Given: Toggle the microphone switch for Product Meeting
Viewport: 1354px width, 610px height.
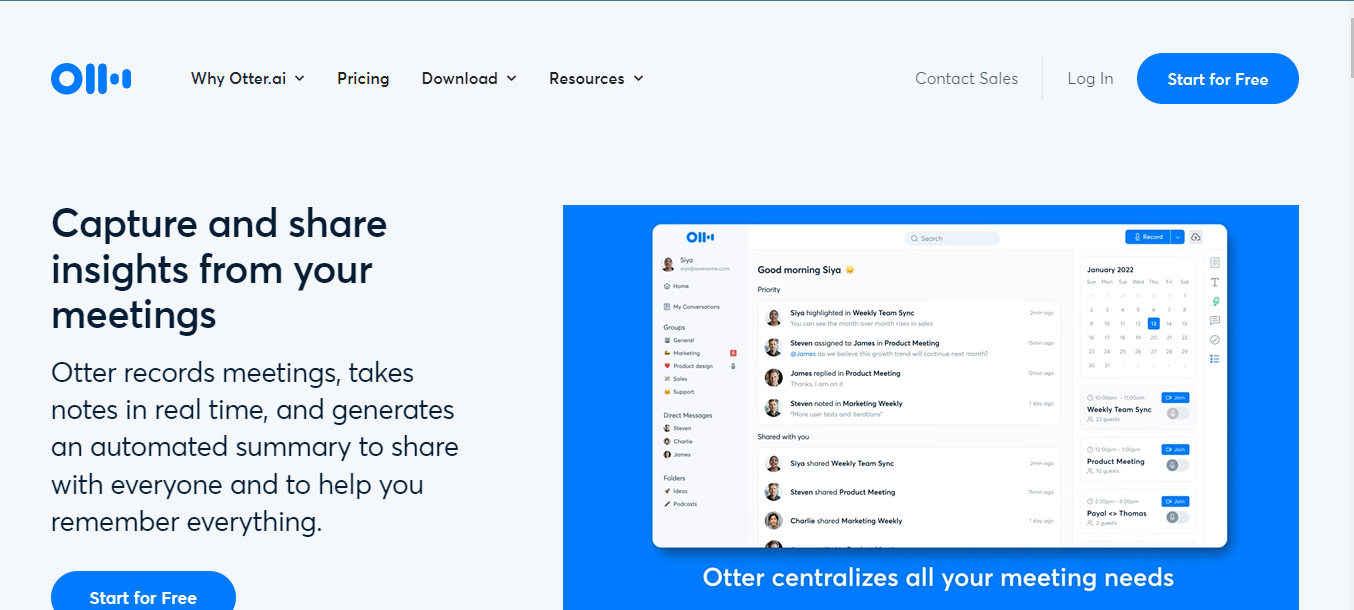Looking at the screenshot, I should (1178, 465).
